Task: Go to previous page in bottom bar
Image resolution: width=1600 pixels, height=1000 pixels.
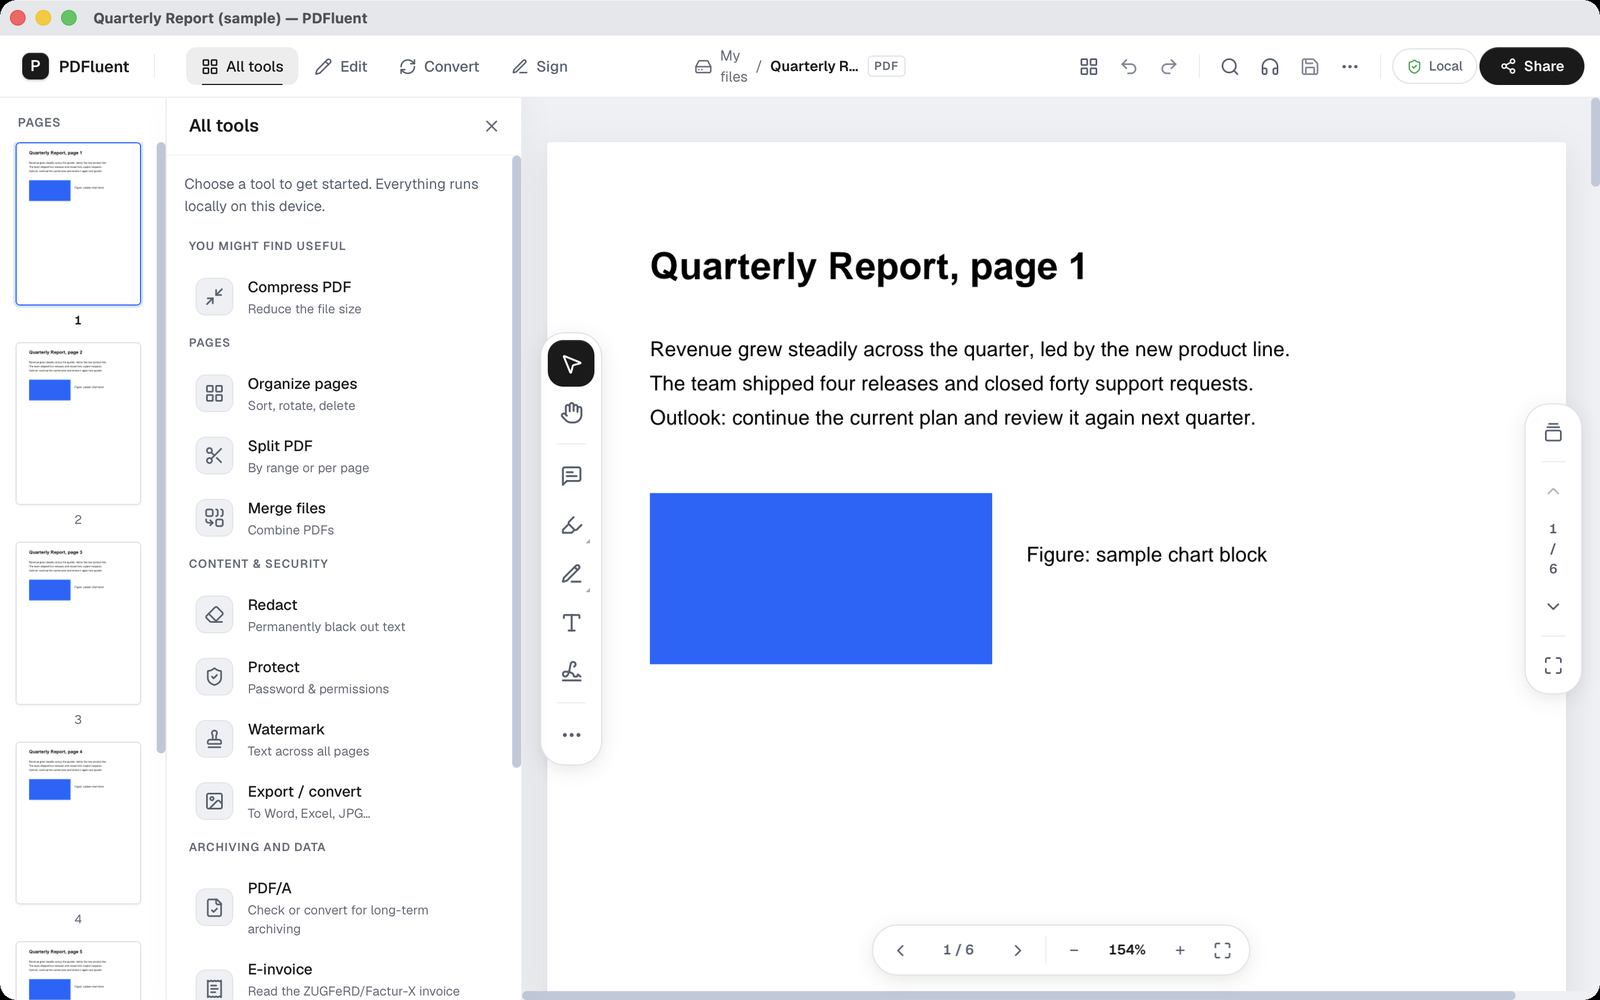Action: pyautogui.click(x=900, y=950)
